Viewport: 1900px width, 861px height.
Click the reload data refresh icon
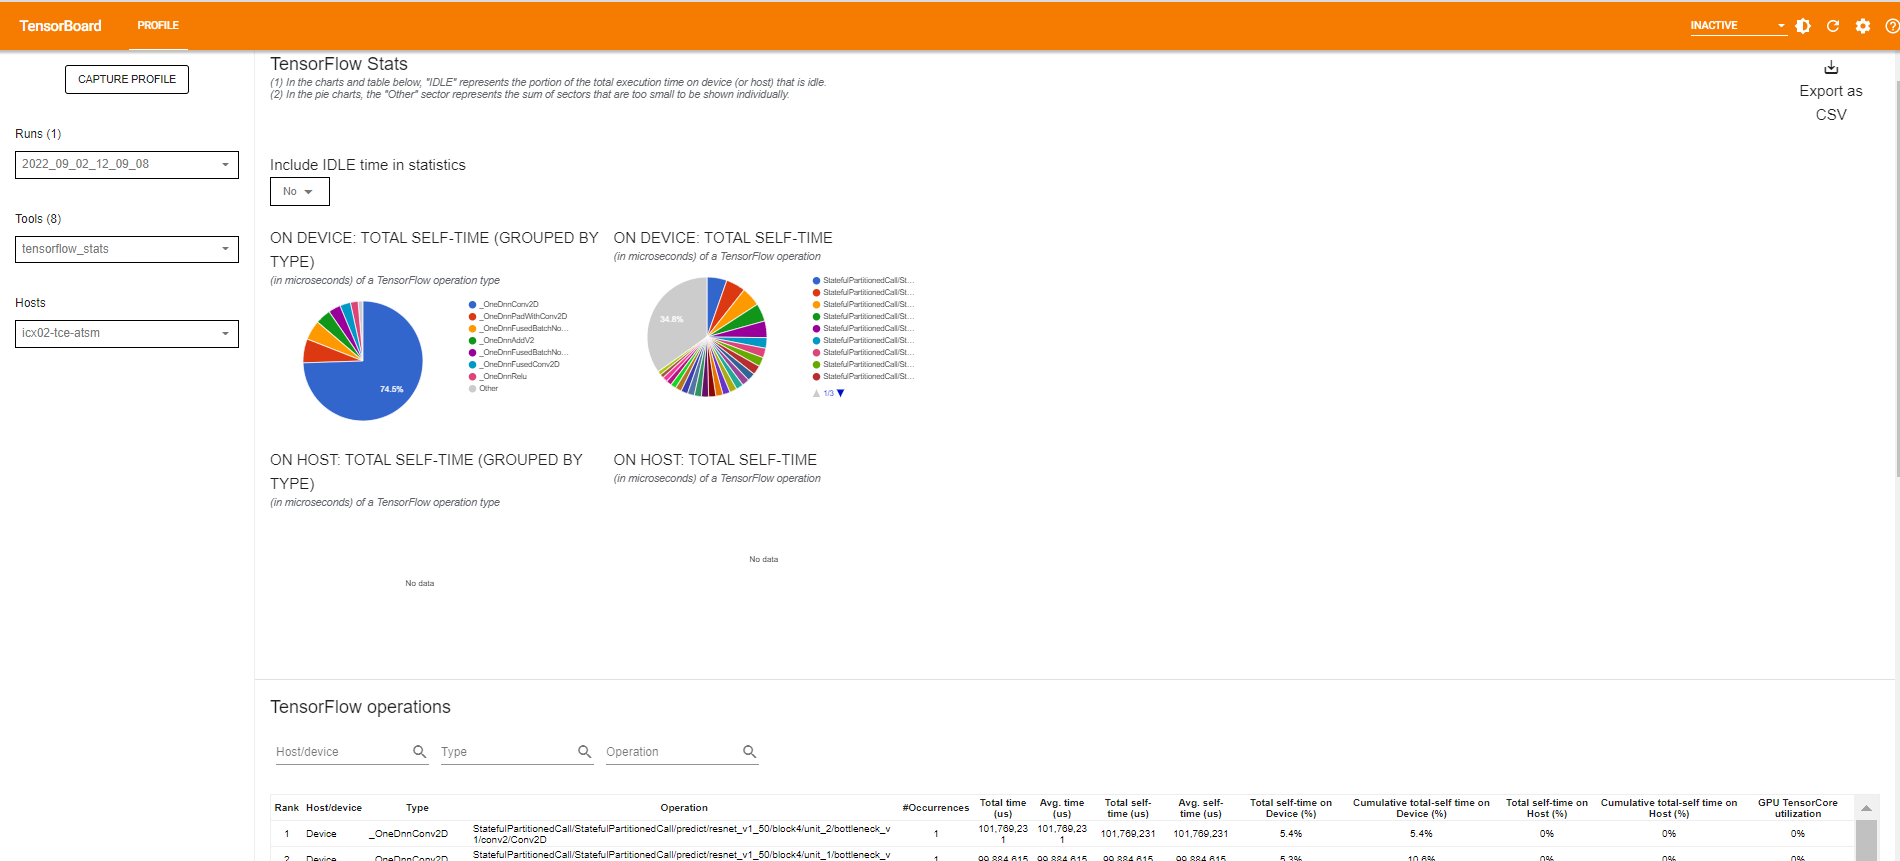coord(1833,26)
